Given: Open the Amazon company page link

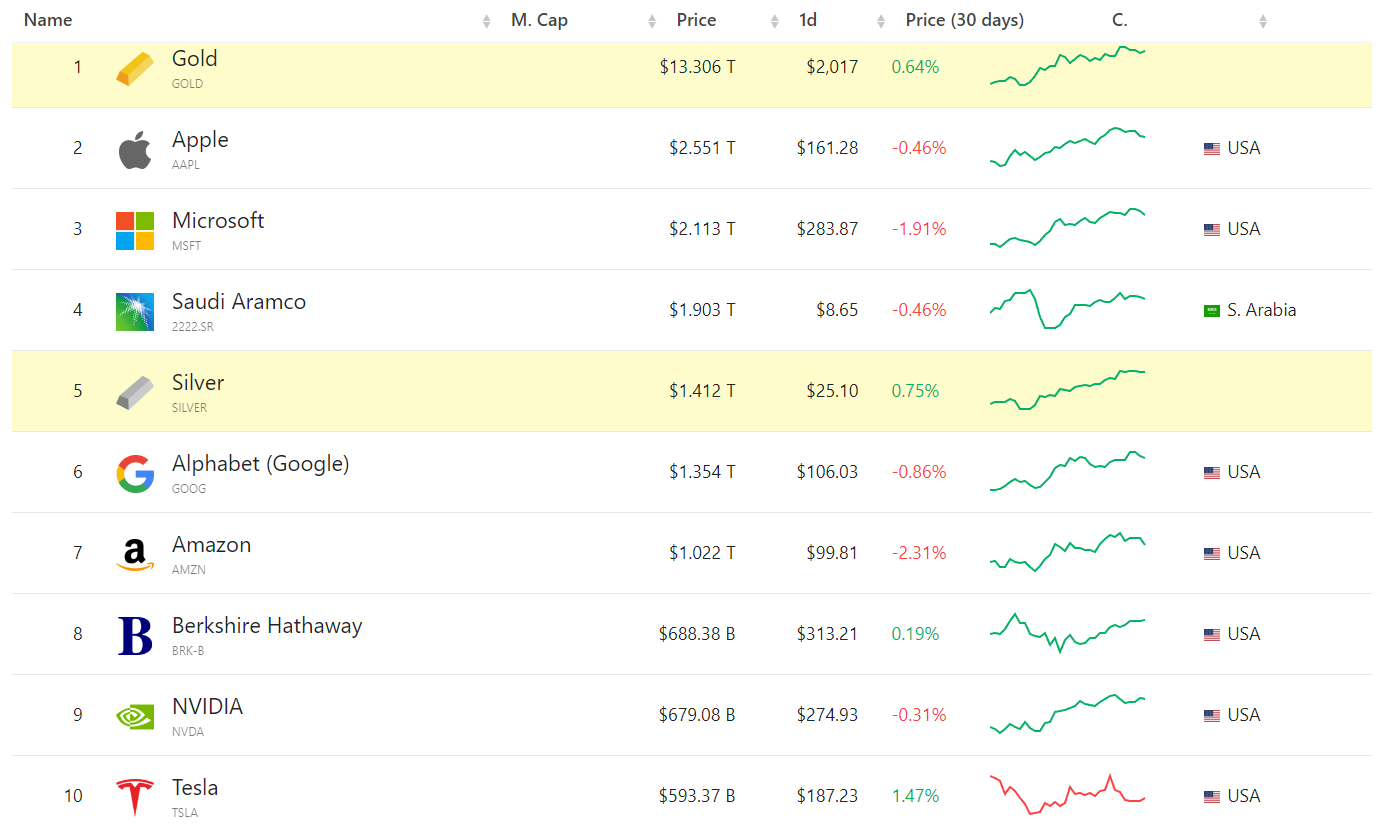Looking at the screenshot, I should click(212, 545).
